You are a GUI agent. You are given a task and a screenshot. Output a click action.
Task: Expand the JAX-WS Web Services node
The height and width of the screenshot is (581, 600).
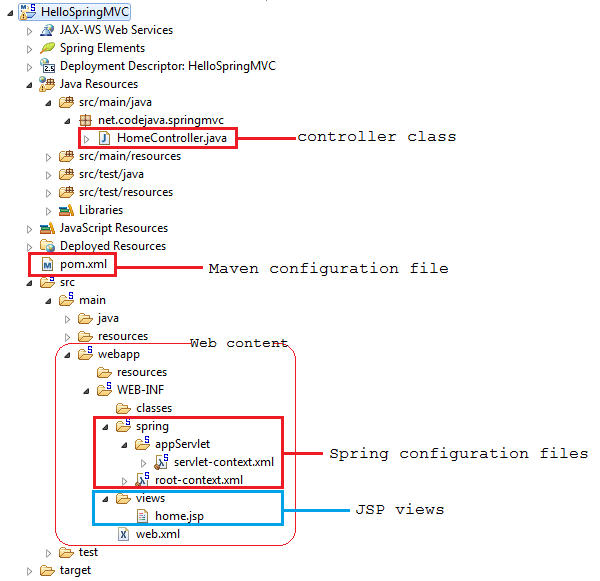29,31
